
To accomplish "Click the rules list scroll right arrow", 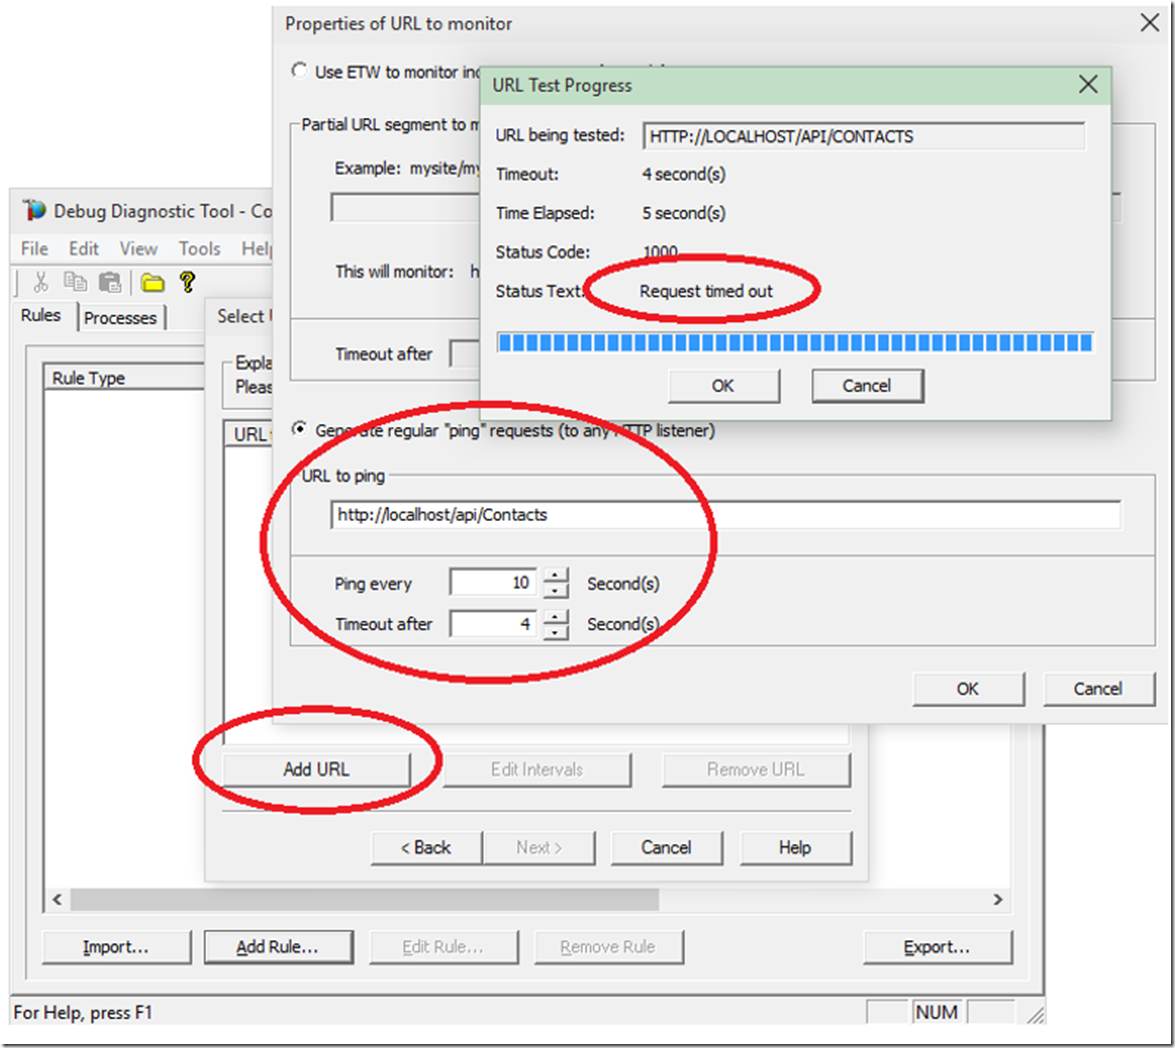I will (x=997, y=899).
